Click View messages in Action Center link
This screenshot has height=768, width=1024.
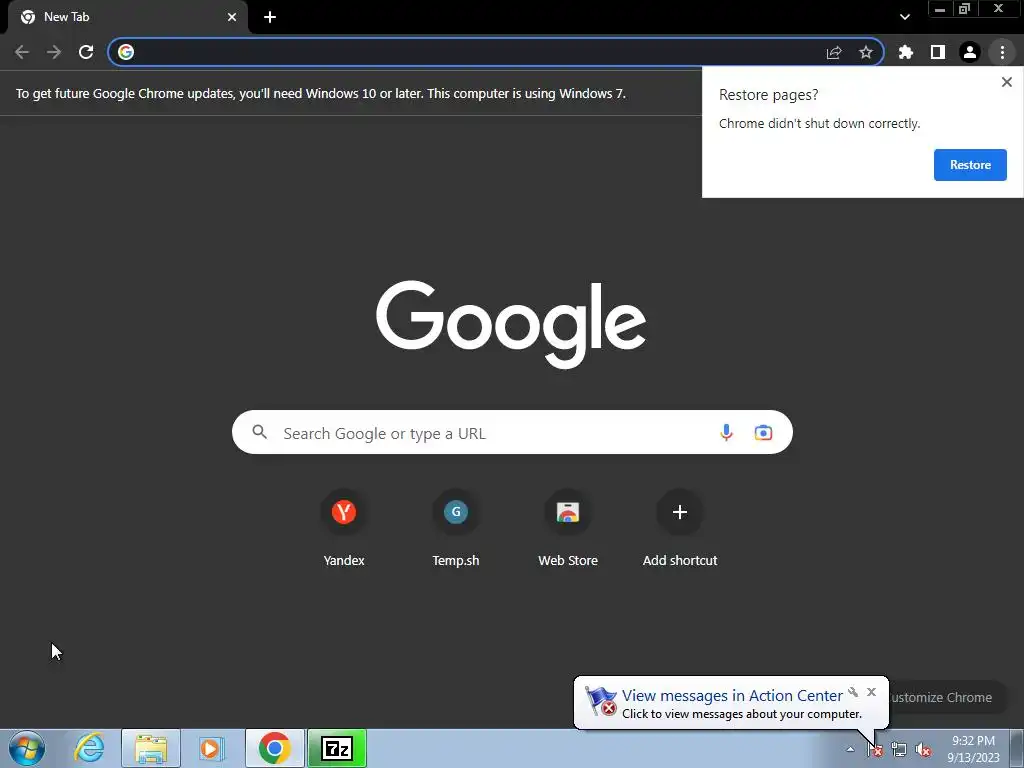tap(732, 696)
